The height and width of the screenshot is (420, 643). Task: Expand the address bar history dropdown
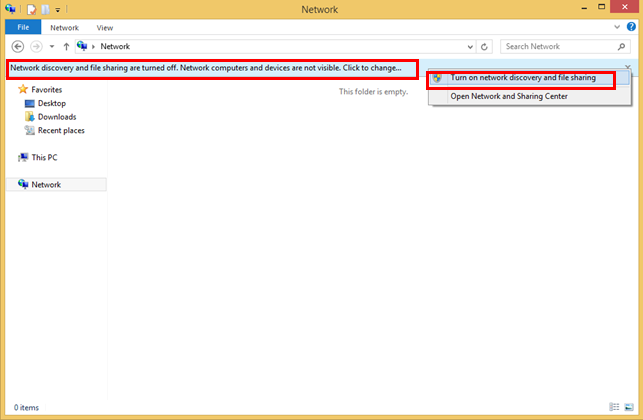pyautogui.click(x=470, y=47)
